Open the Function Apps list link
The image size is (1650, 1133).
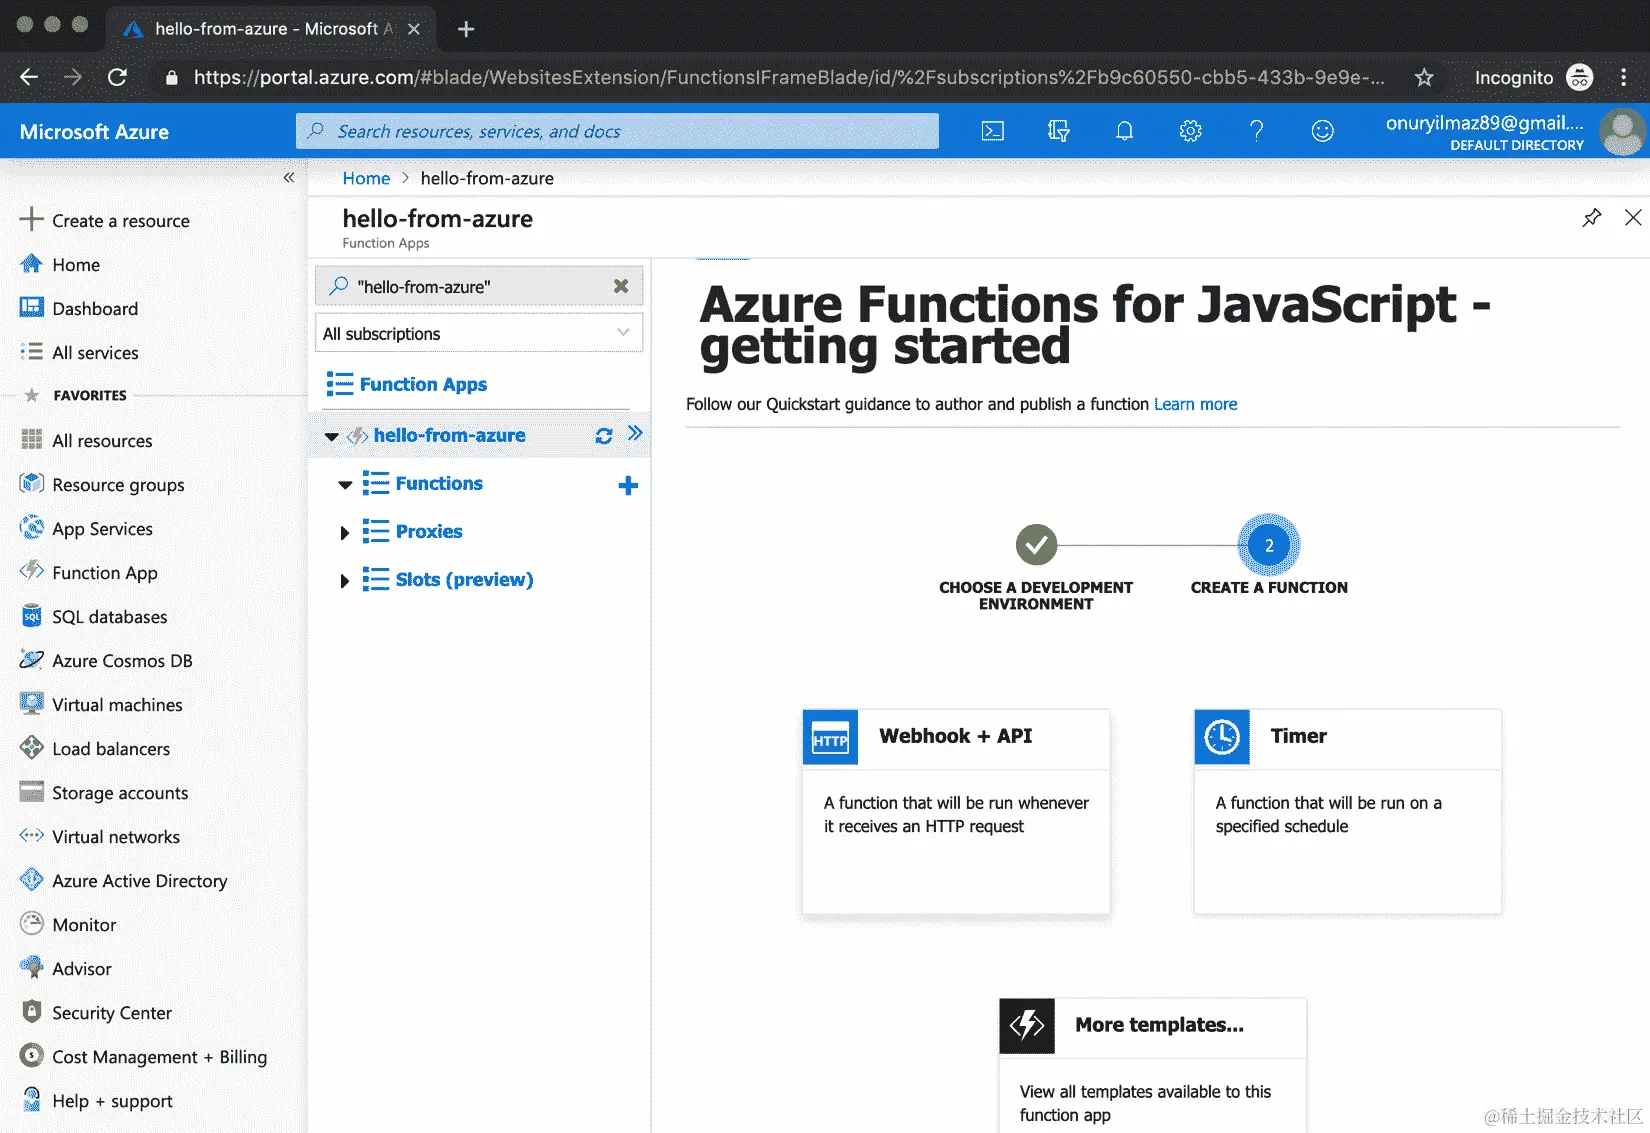tap(423, 384)
